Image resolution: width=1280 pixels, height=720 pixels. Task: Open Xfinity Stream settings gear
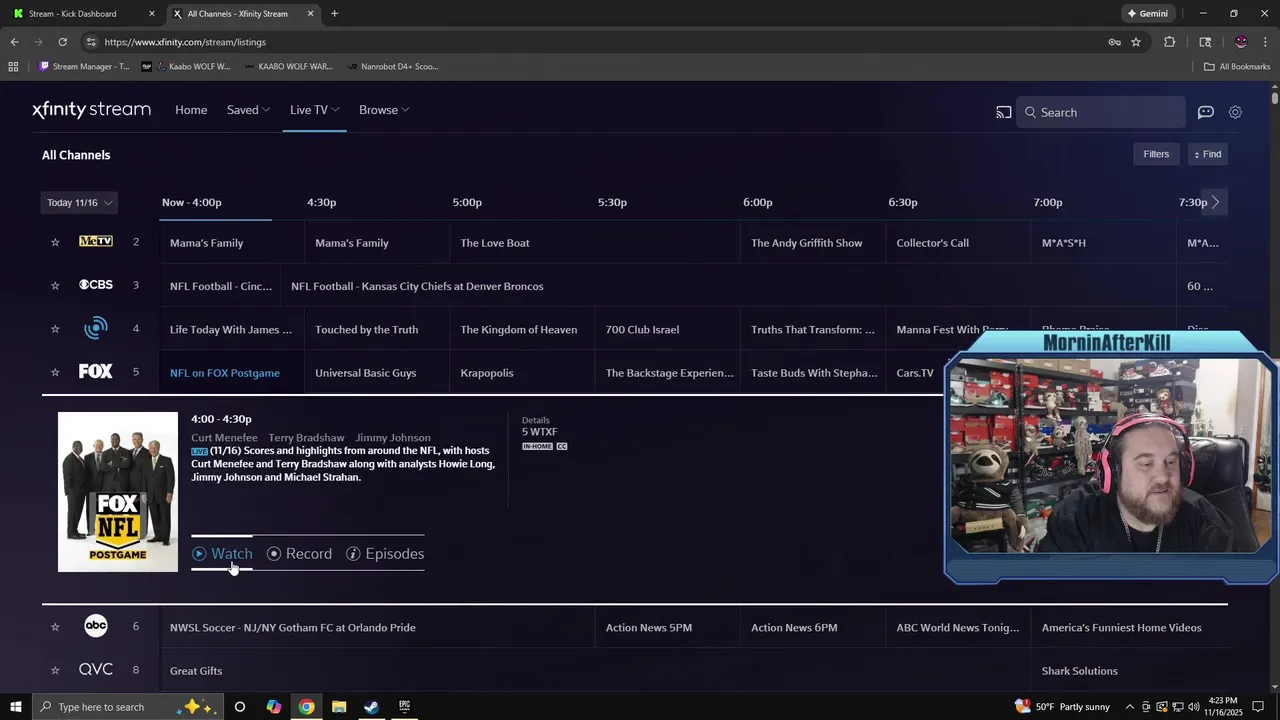point(1235,112)
